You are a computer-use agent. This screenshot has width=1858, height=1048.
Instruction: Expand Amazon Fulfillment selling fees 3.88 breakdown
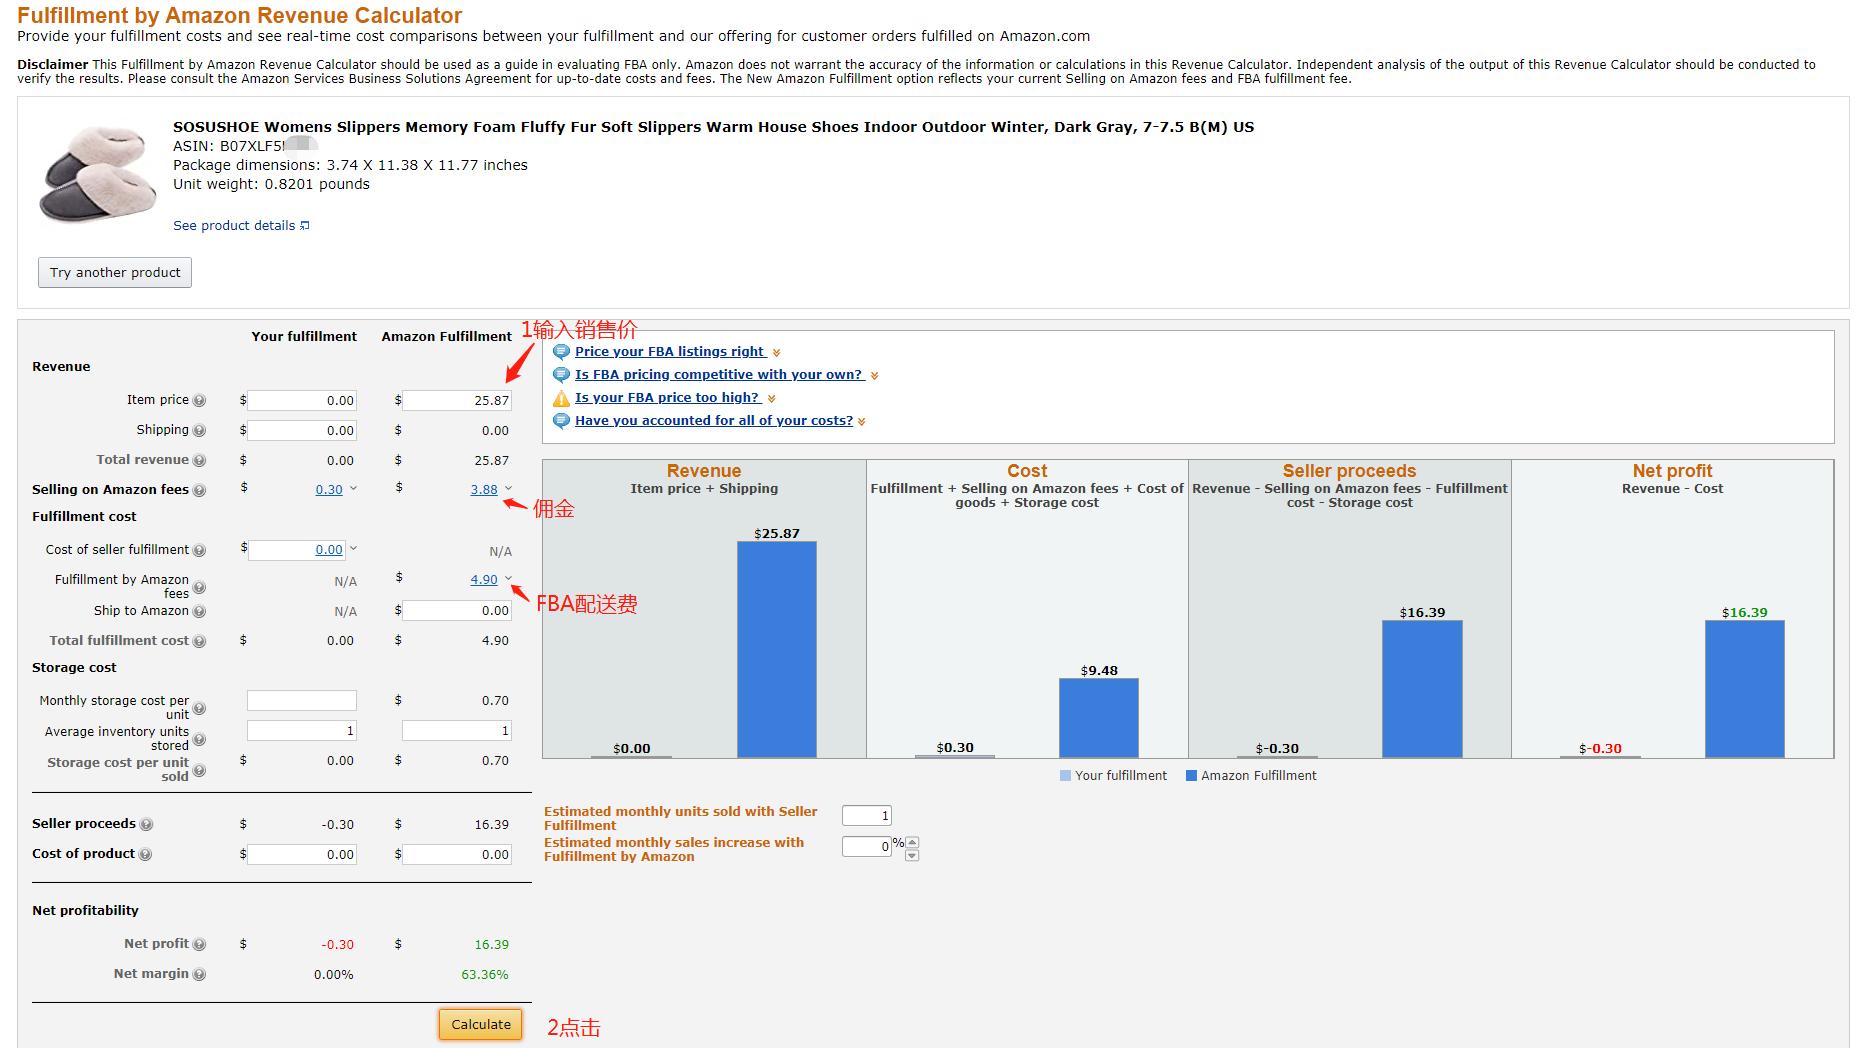508,489
